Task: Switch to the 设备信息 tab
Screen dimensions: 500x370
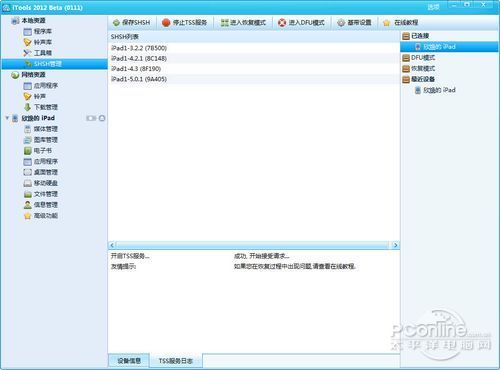Action: click(x=129, y=361)
